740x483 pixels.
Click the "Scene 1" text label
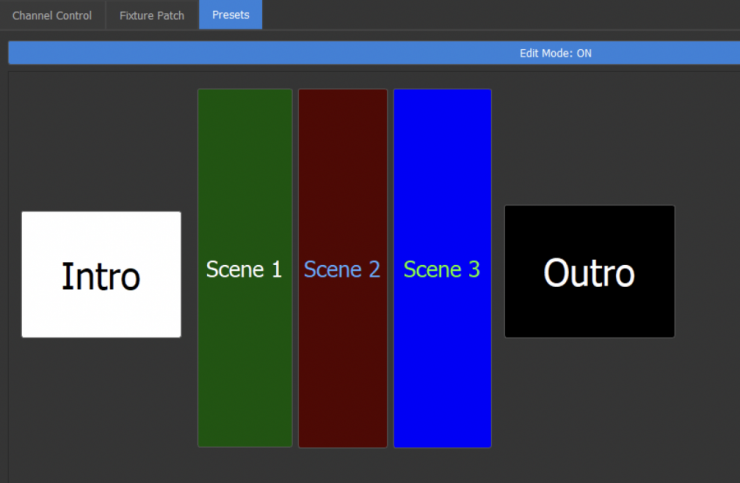[x=244, y=269]
